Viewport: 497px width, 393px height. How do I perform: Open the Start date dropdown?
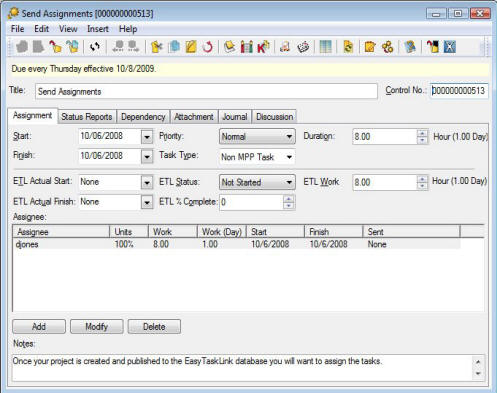(x=147, y=137)
